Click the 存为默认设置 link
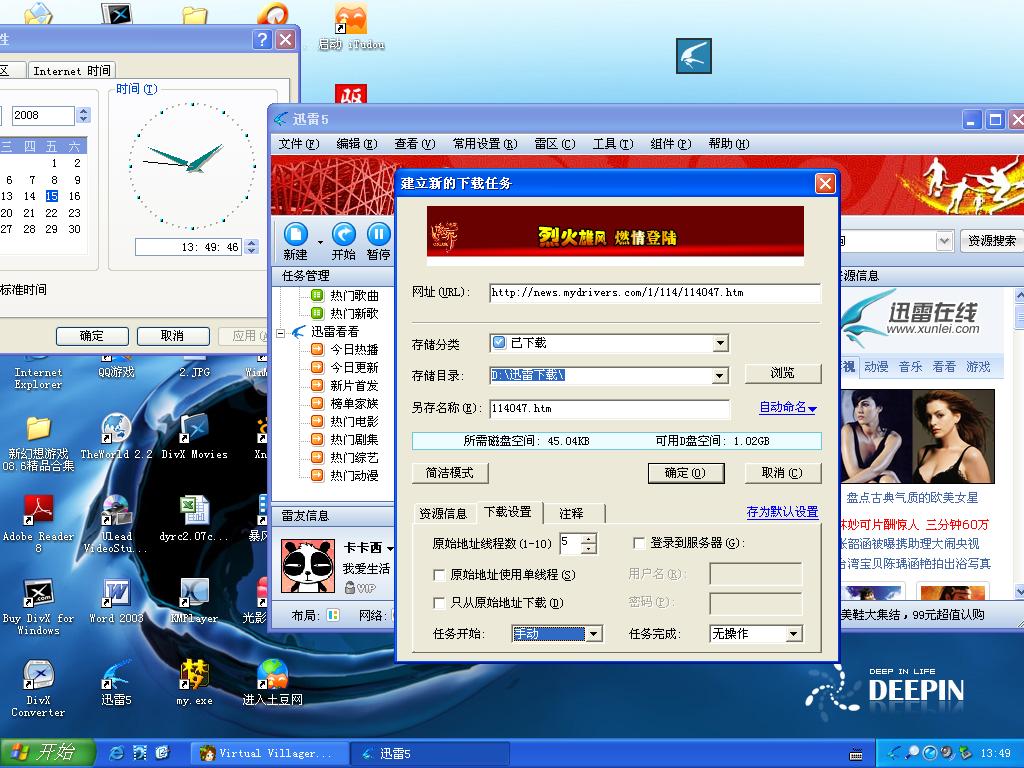 click(x=782, y=512)
